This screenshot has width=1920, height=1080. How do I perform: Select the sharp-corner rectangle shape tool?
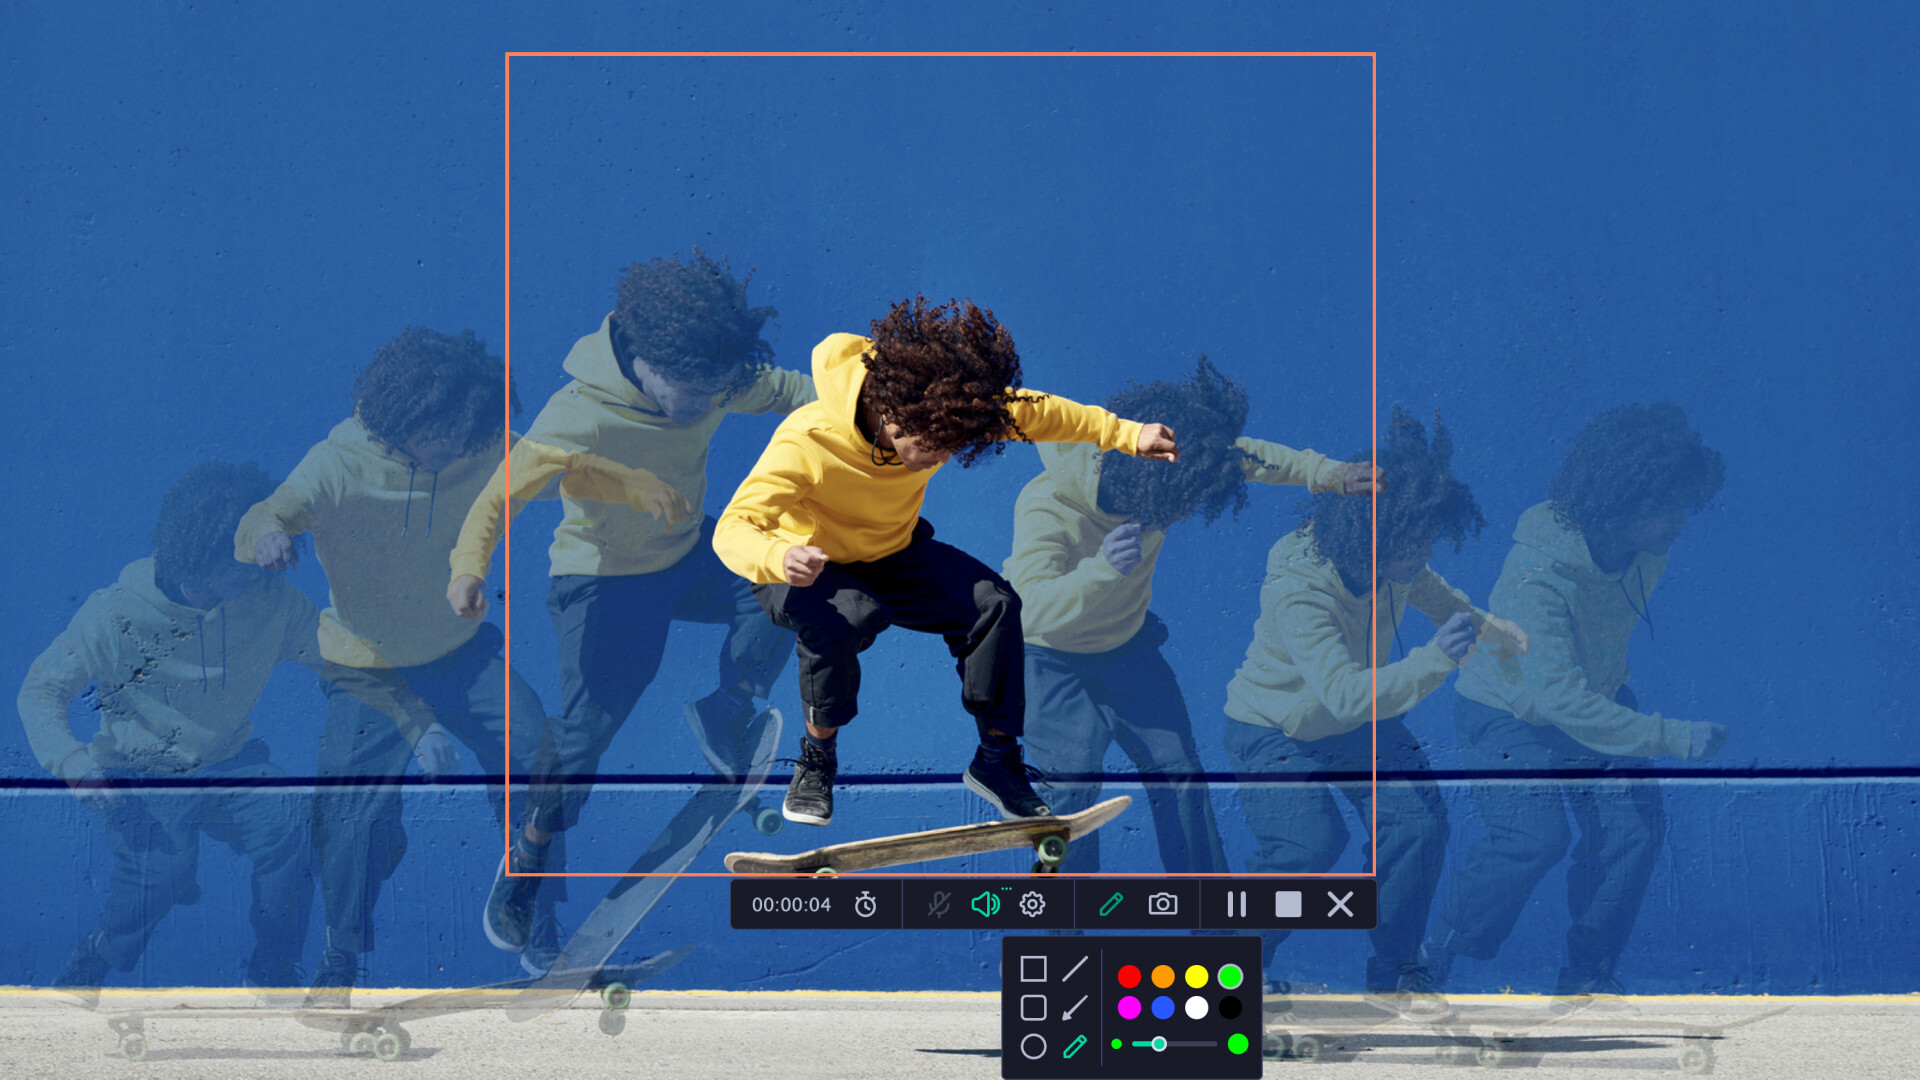coord(1033,969)
